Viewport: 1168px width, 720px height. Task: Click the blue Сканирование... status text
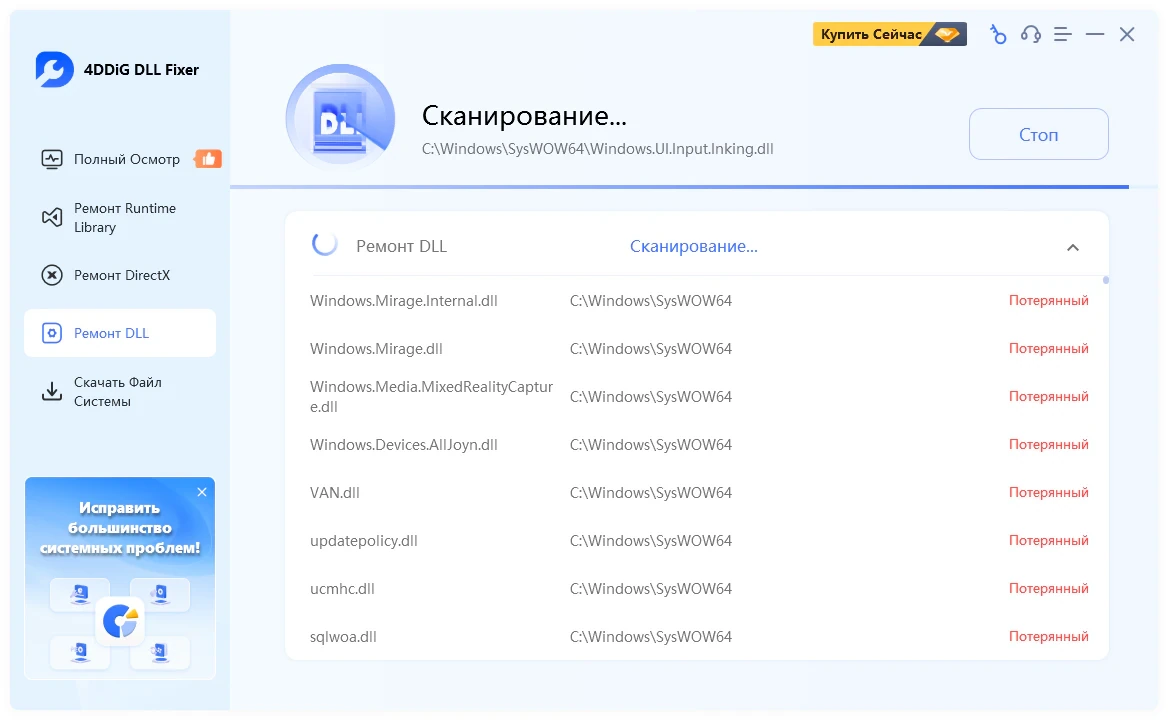(x=694, y=246)
